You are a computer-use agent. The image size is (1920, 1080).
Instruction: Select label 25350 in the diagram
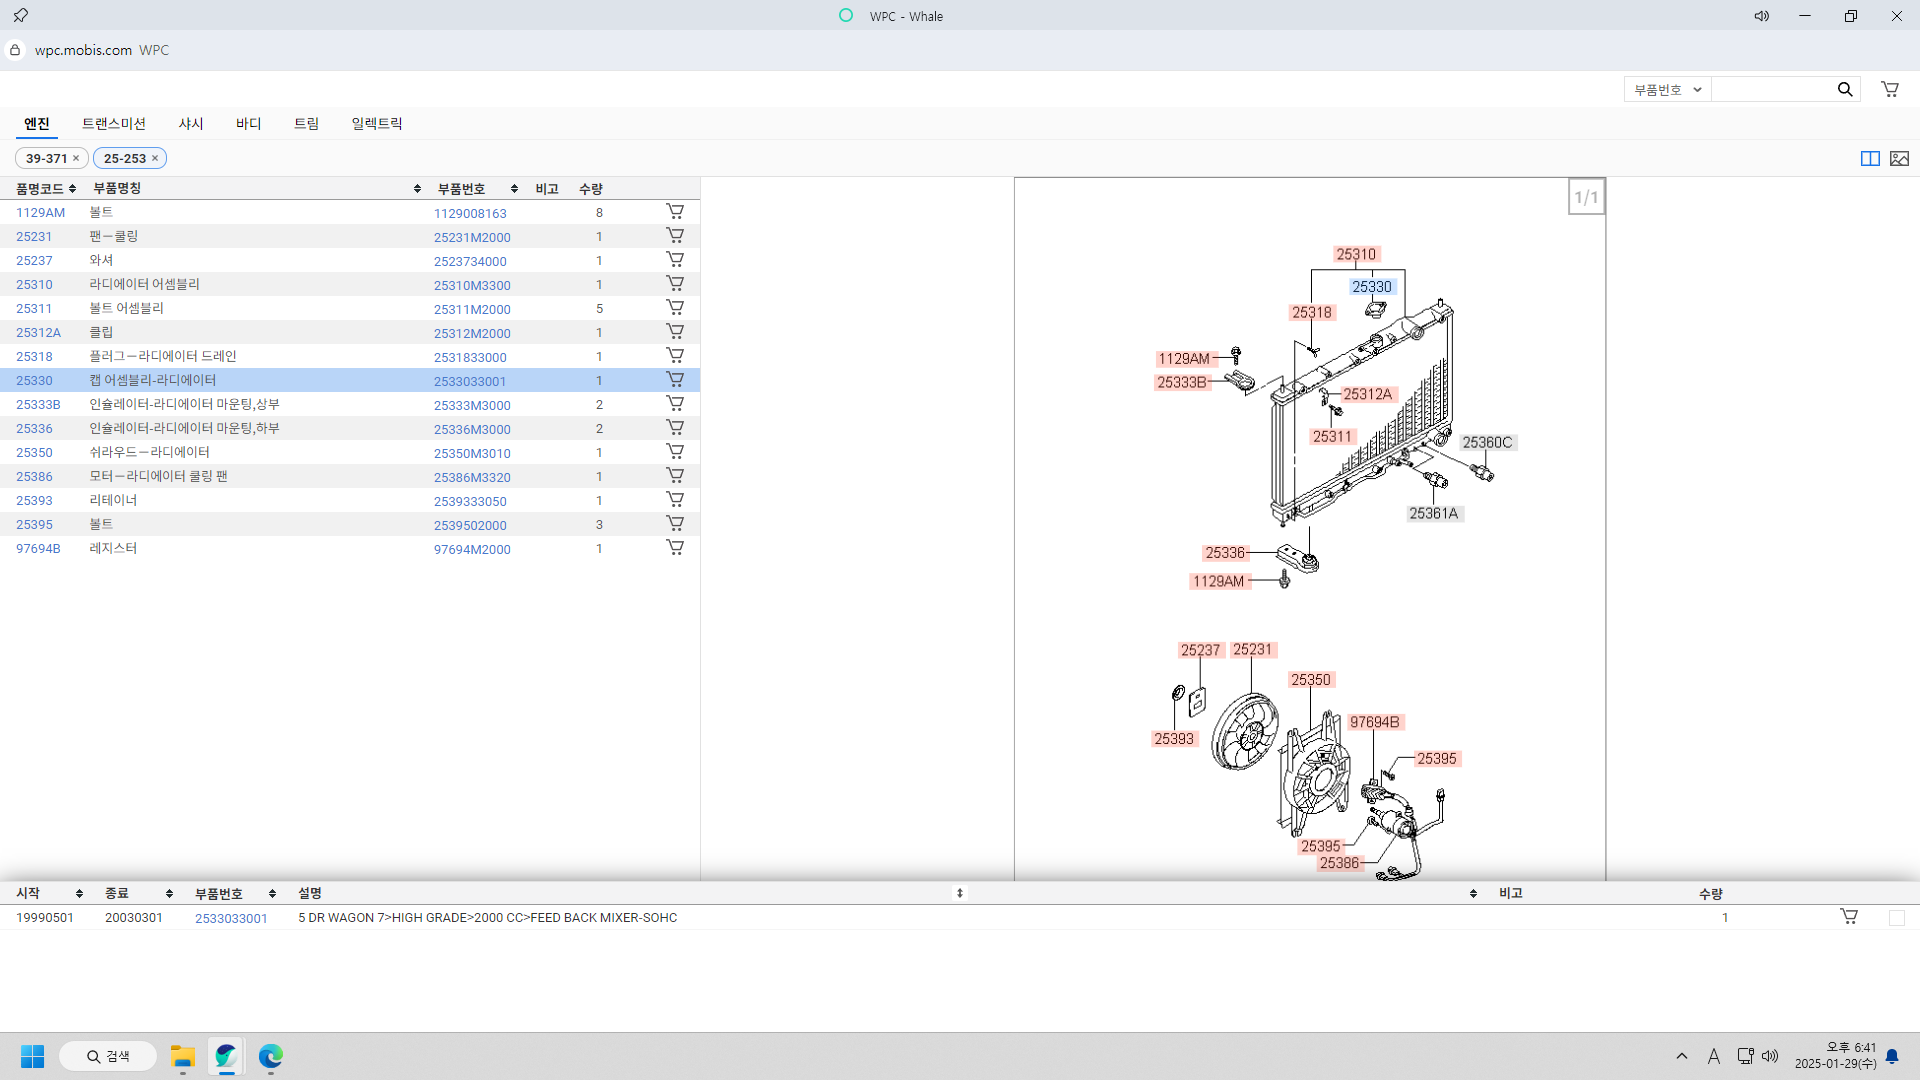coord(1310,680)
